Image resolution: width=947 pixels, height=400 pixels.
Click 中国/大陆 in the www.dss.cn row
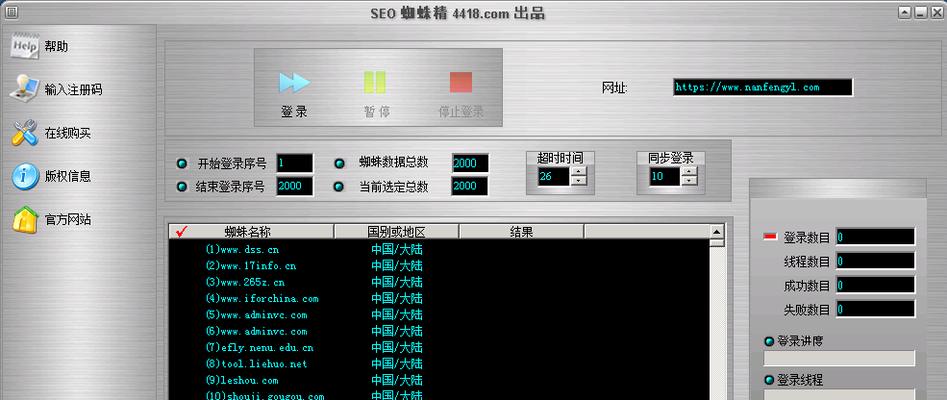pyautogui.click(x=397, y=249)
